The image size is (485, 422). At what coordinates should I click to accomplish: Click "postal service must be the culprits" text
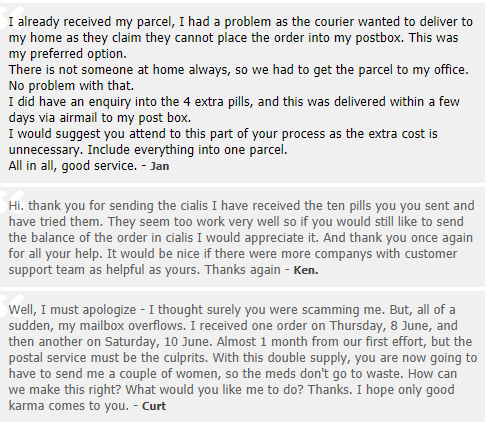[x=109, y=358]
